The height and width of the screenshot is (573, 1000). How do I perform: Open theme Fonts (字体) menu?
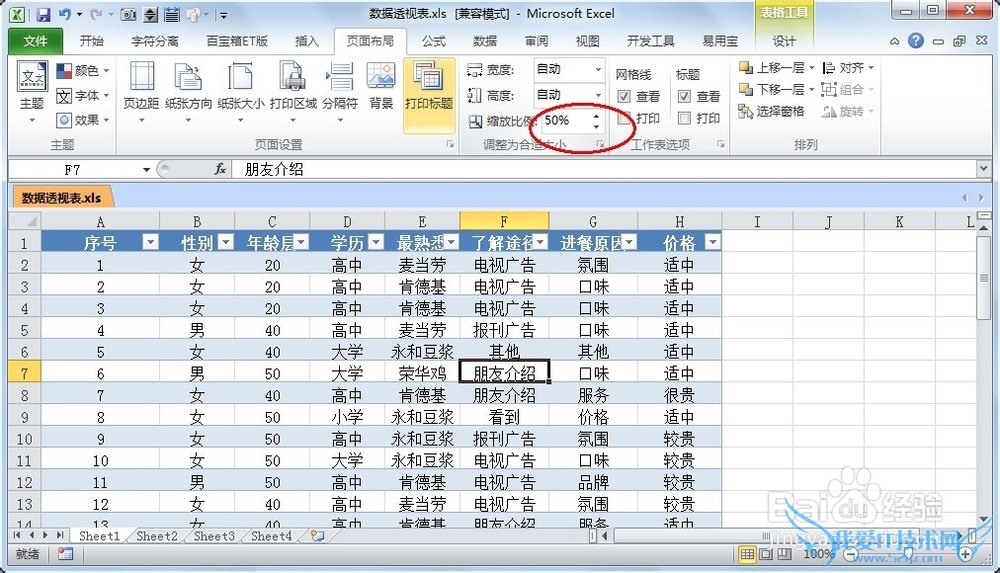point(83,96)
